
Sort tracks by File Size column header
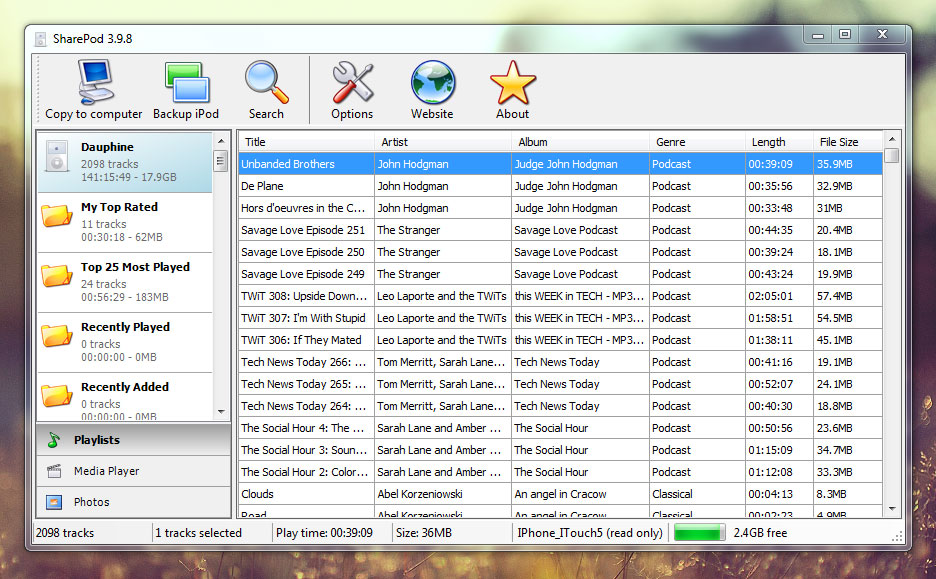tap(848, 142)
